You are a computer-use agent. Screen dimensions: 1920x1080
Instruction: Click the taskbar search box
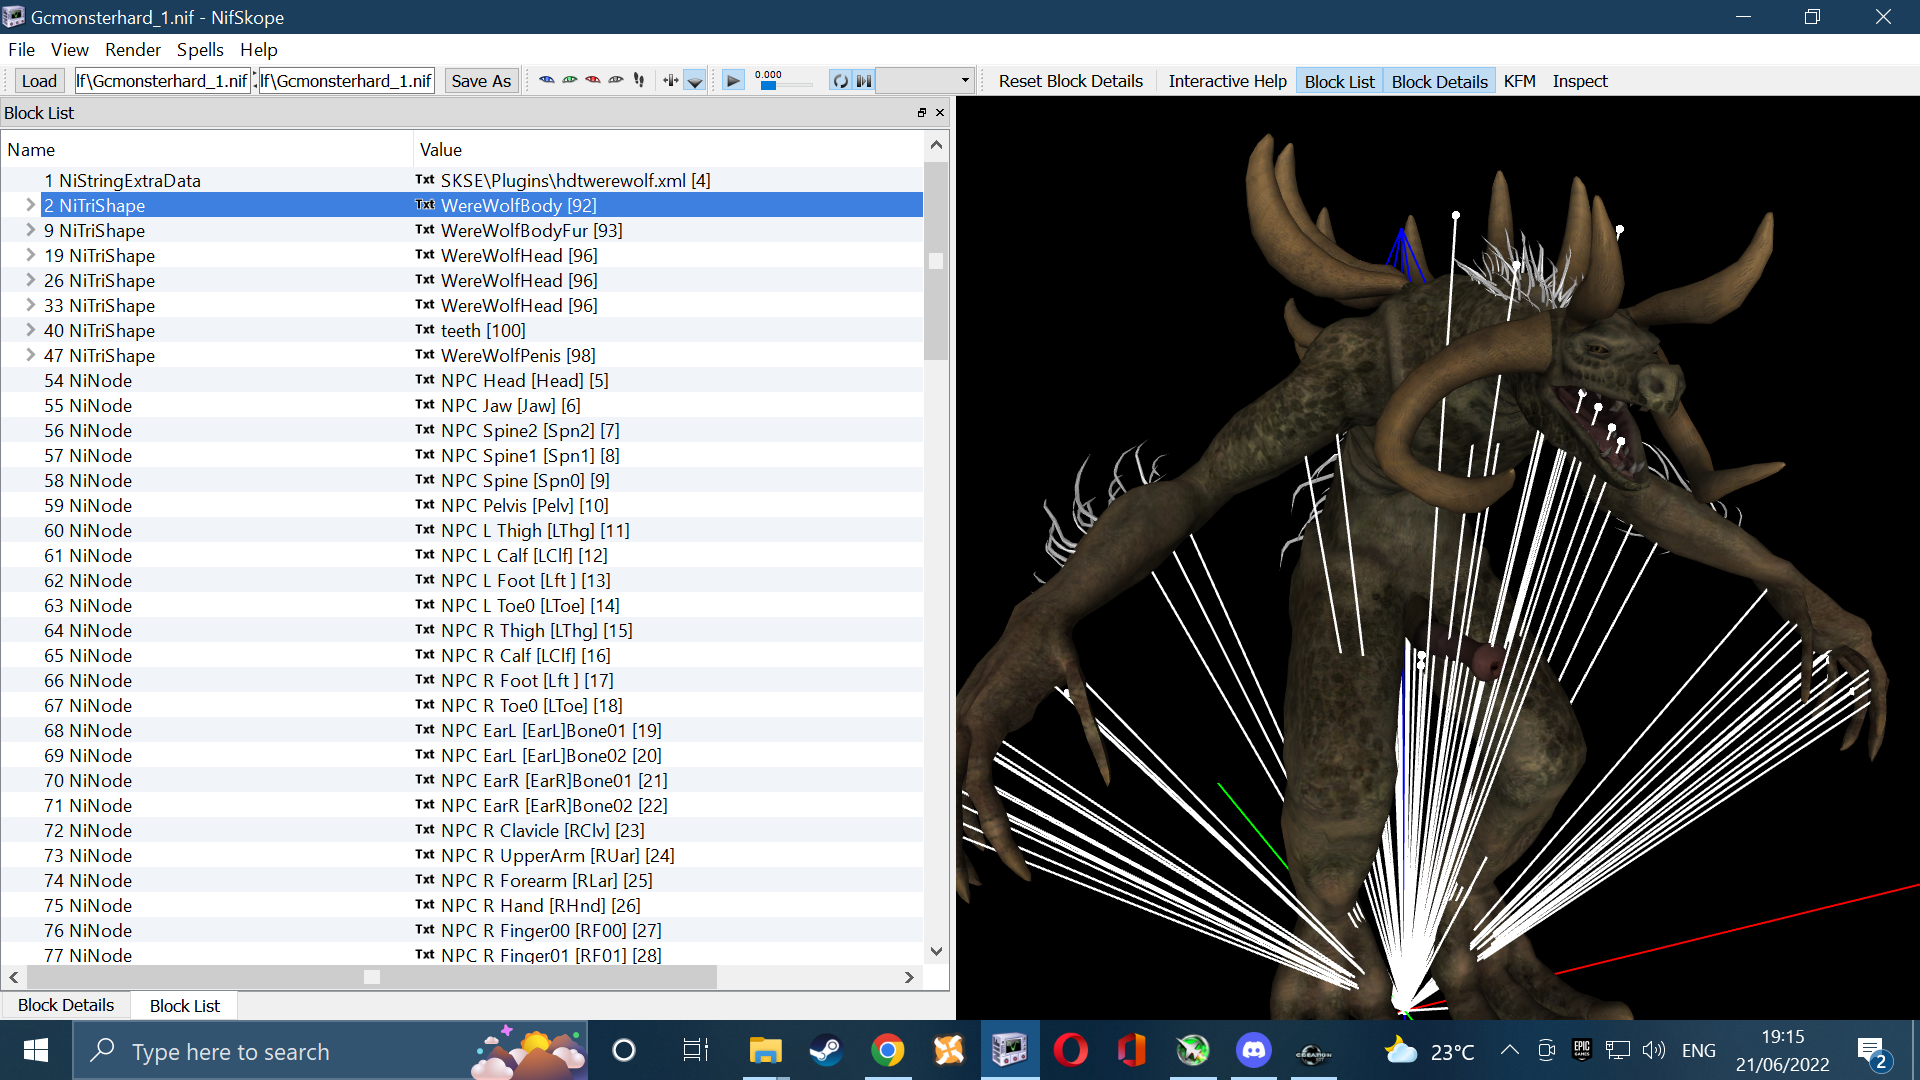pos(330,1050)
